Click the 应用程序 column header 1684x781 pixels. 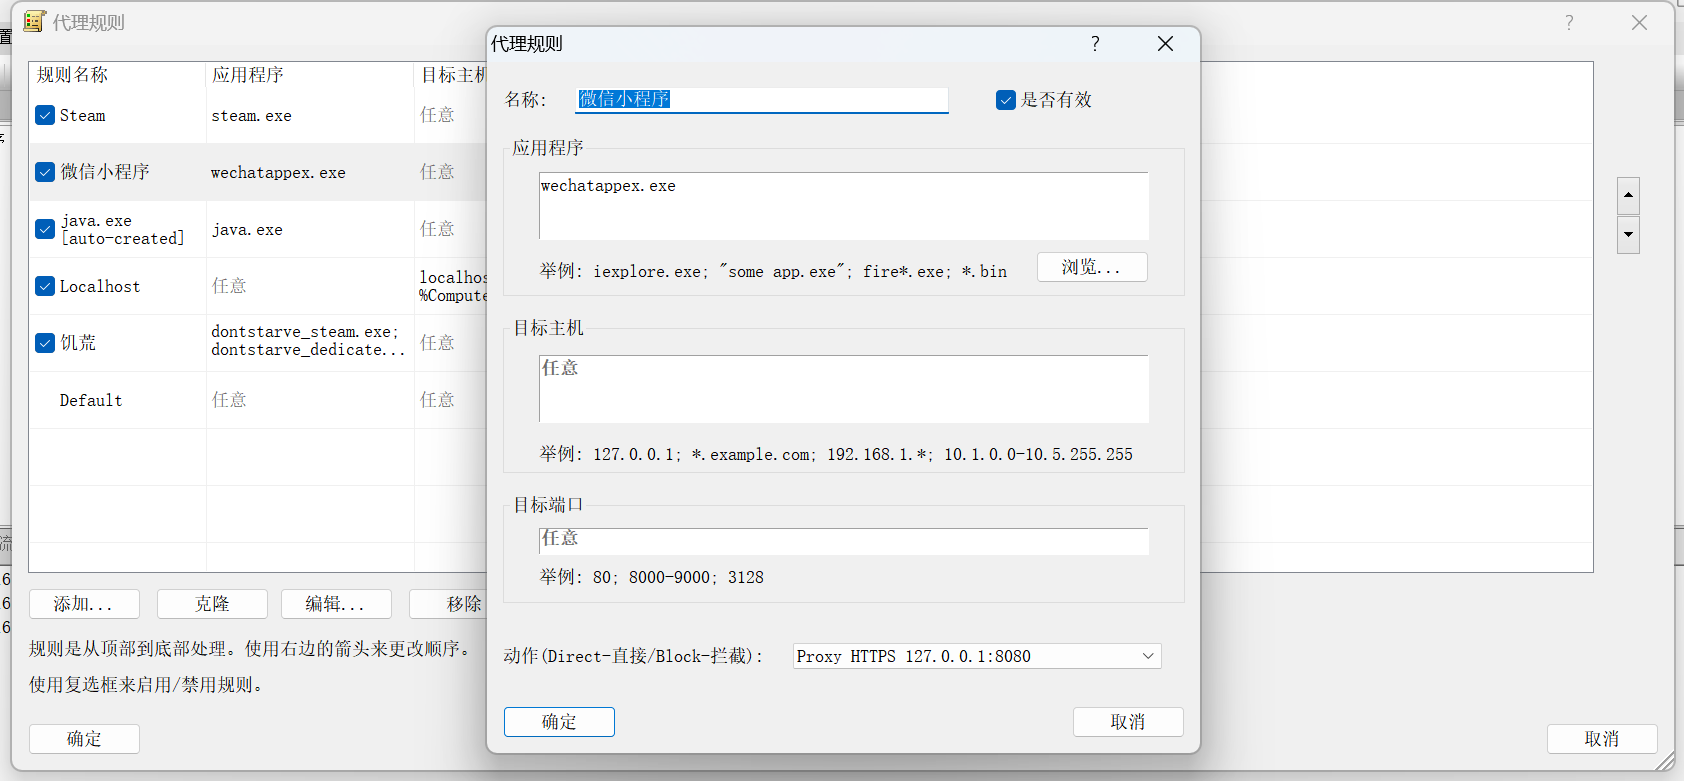click(310, 75)
